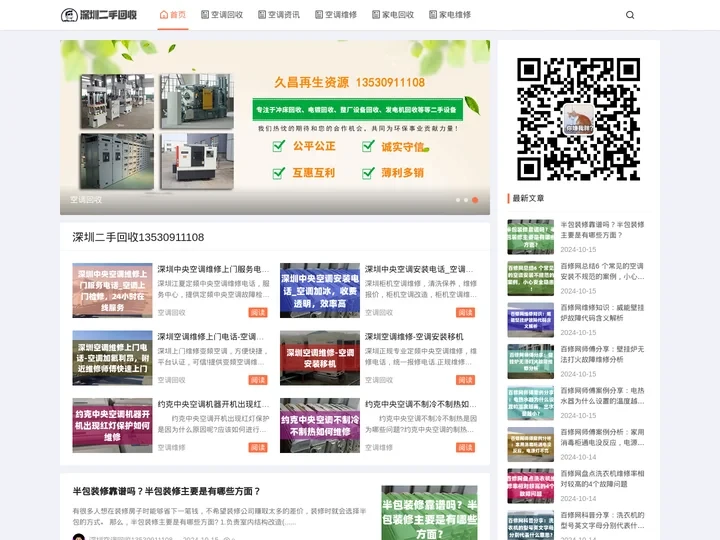Screen dimensions: 720x540
Task: Click 阅读 button for 深圳空调维修上门电话 article
Action: pos(258,380)
